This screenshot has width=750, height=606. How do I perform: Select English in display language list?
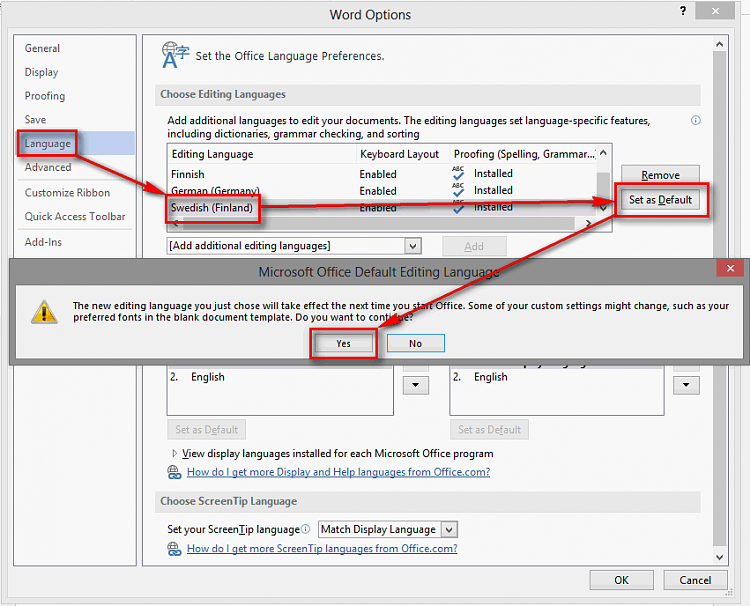(x=208, y=377)
